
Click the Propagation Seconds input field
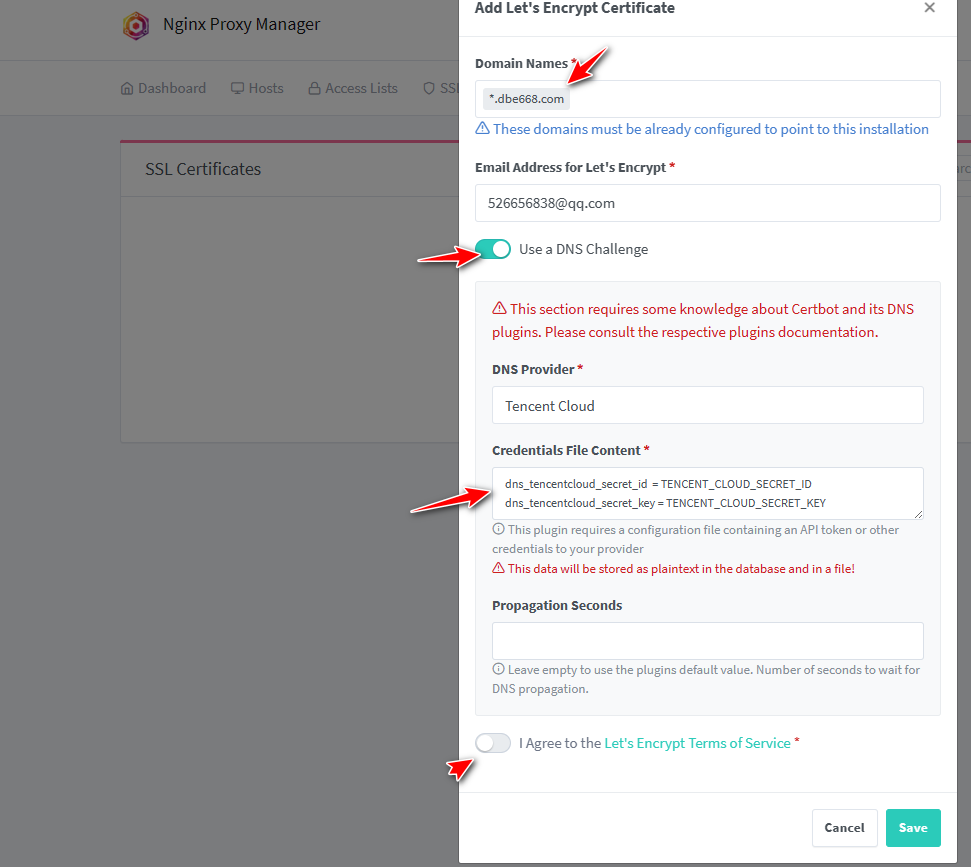click(x=707, y=641)
